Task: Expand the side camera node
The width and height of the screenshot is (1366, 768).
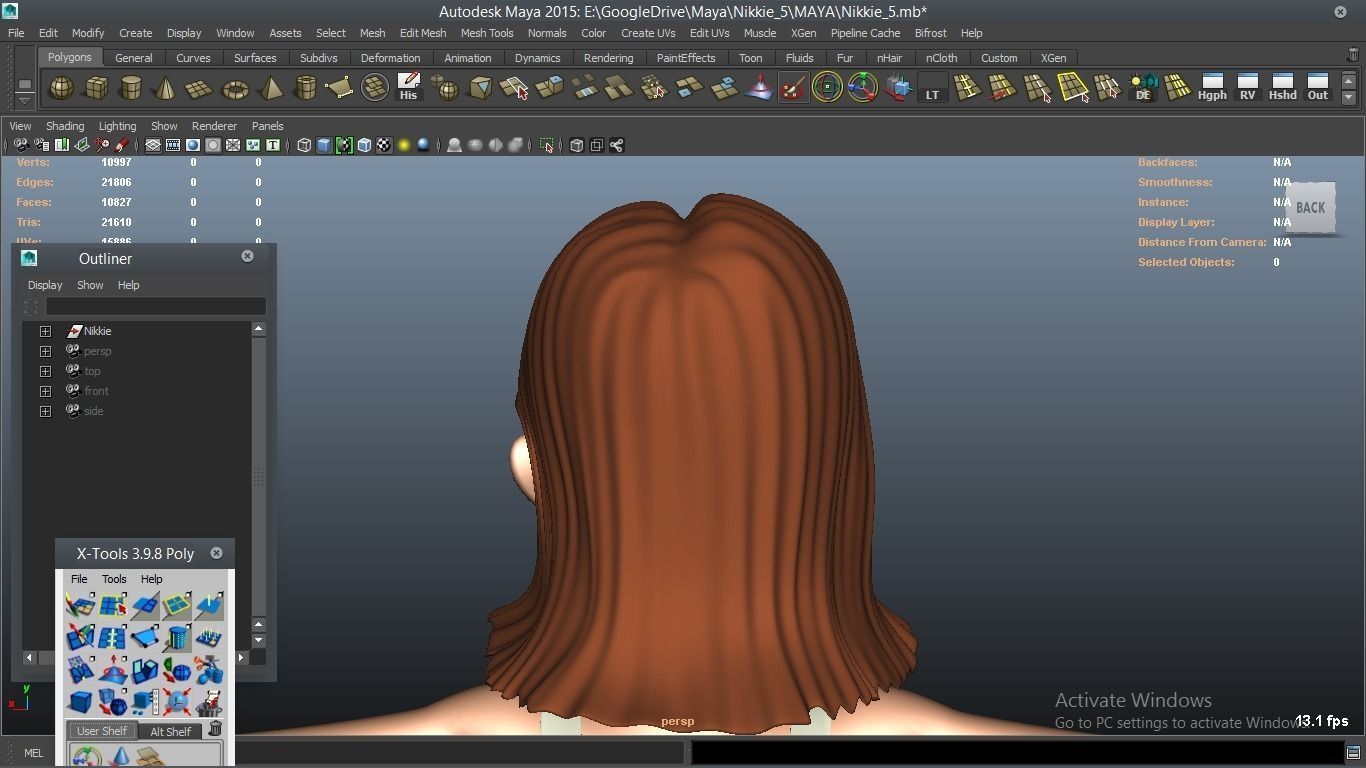Action: point(45,411)
